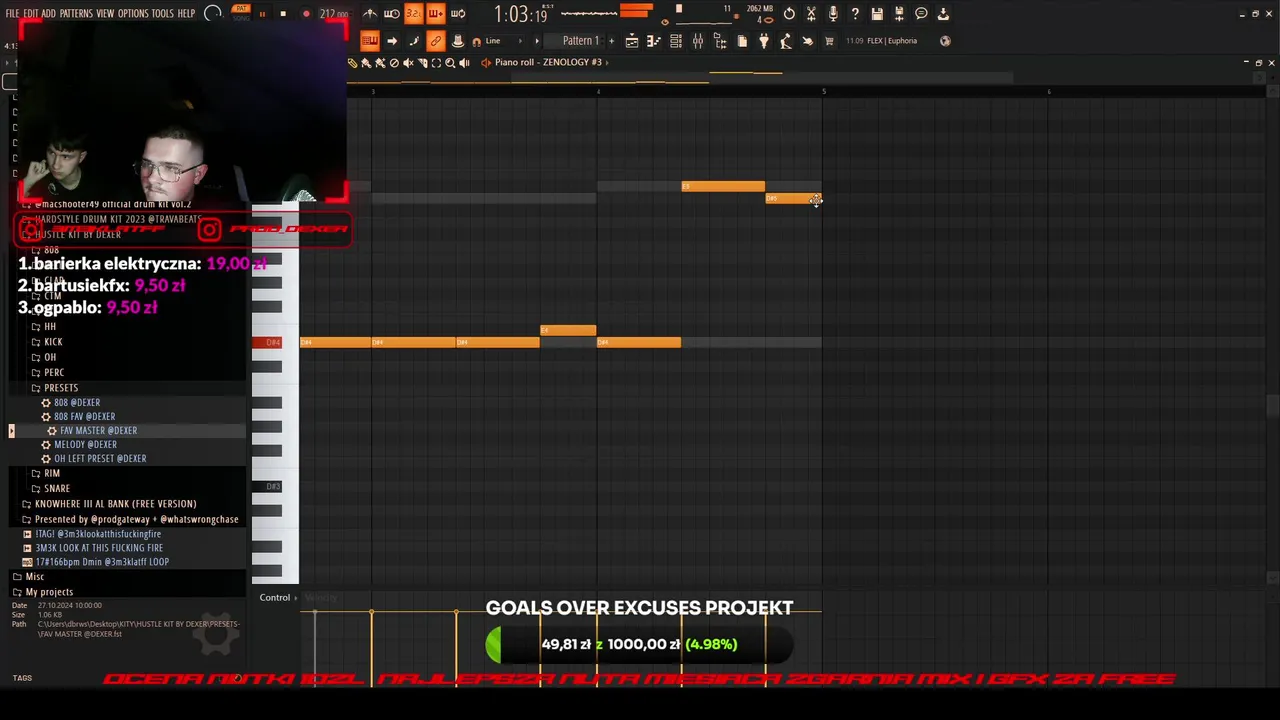Screen dimensions: 1280x720
Task: Open Piano roll ZENOLOGY #3 target dropdown
Action: [x=548, y=62]
